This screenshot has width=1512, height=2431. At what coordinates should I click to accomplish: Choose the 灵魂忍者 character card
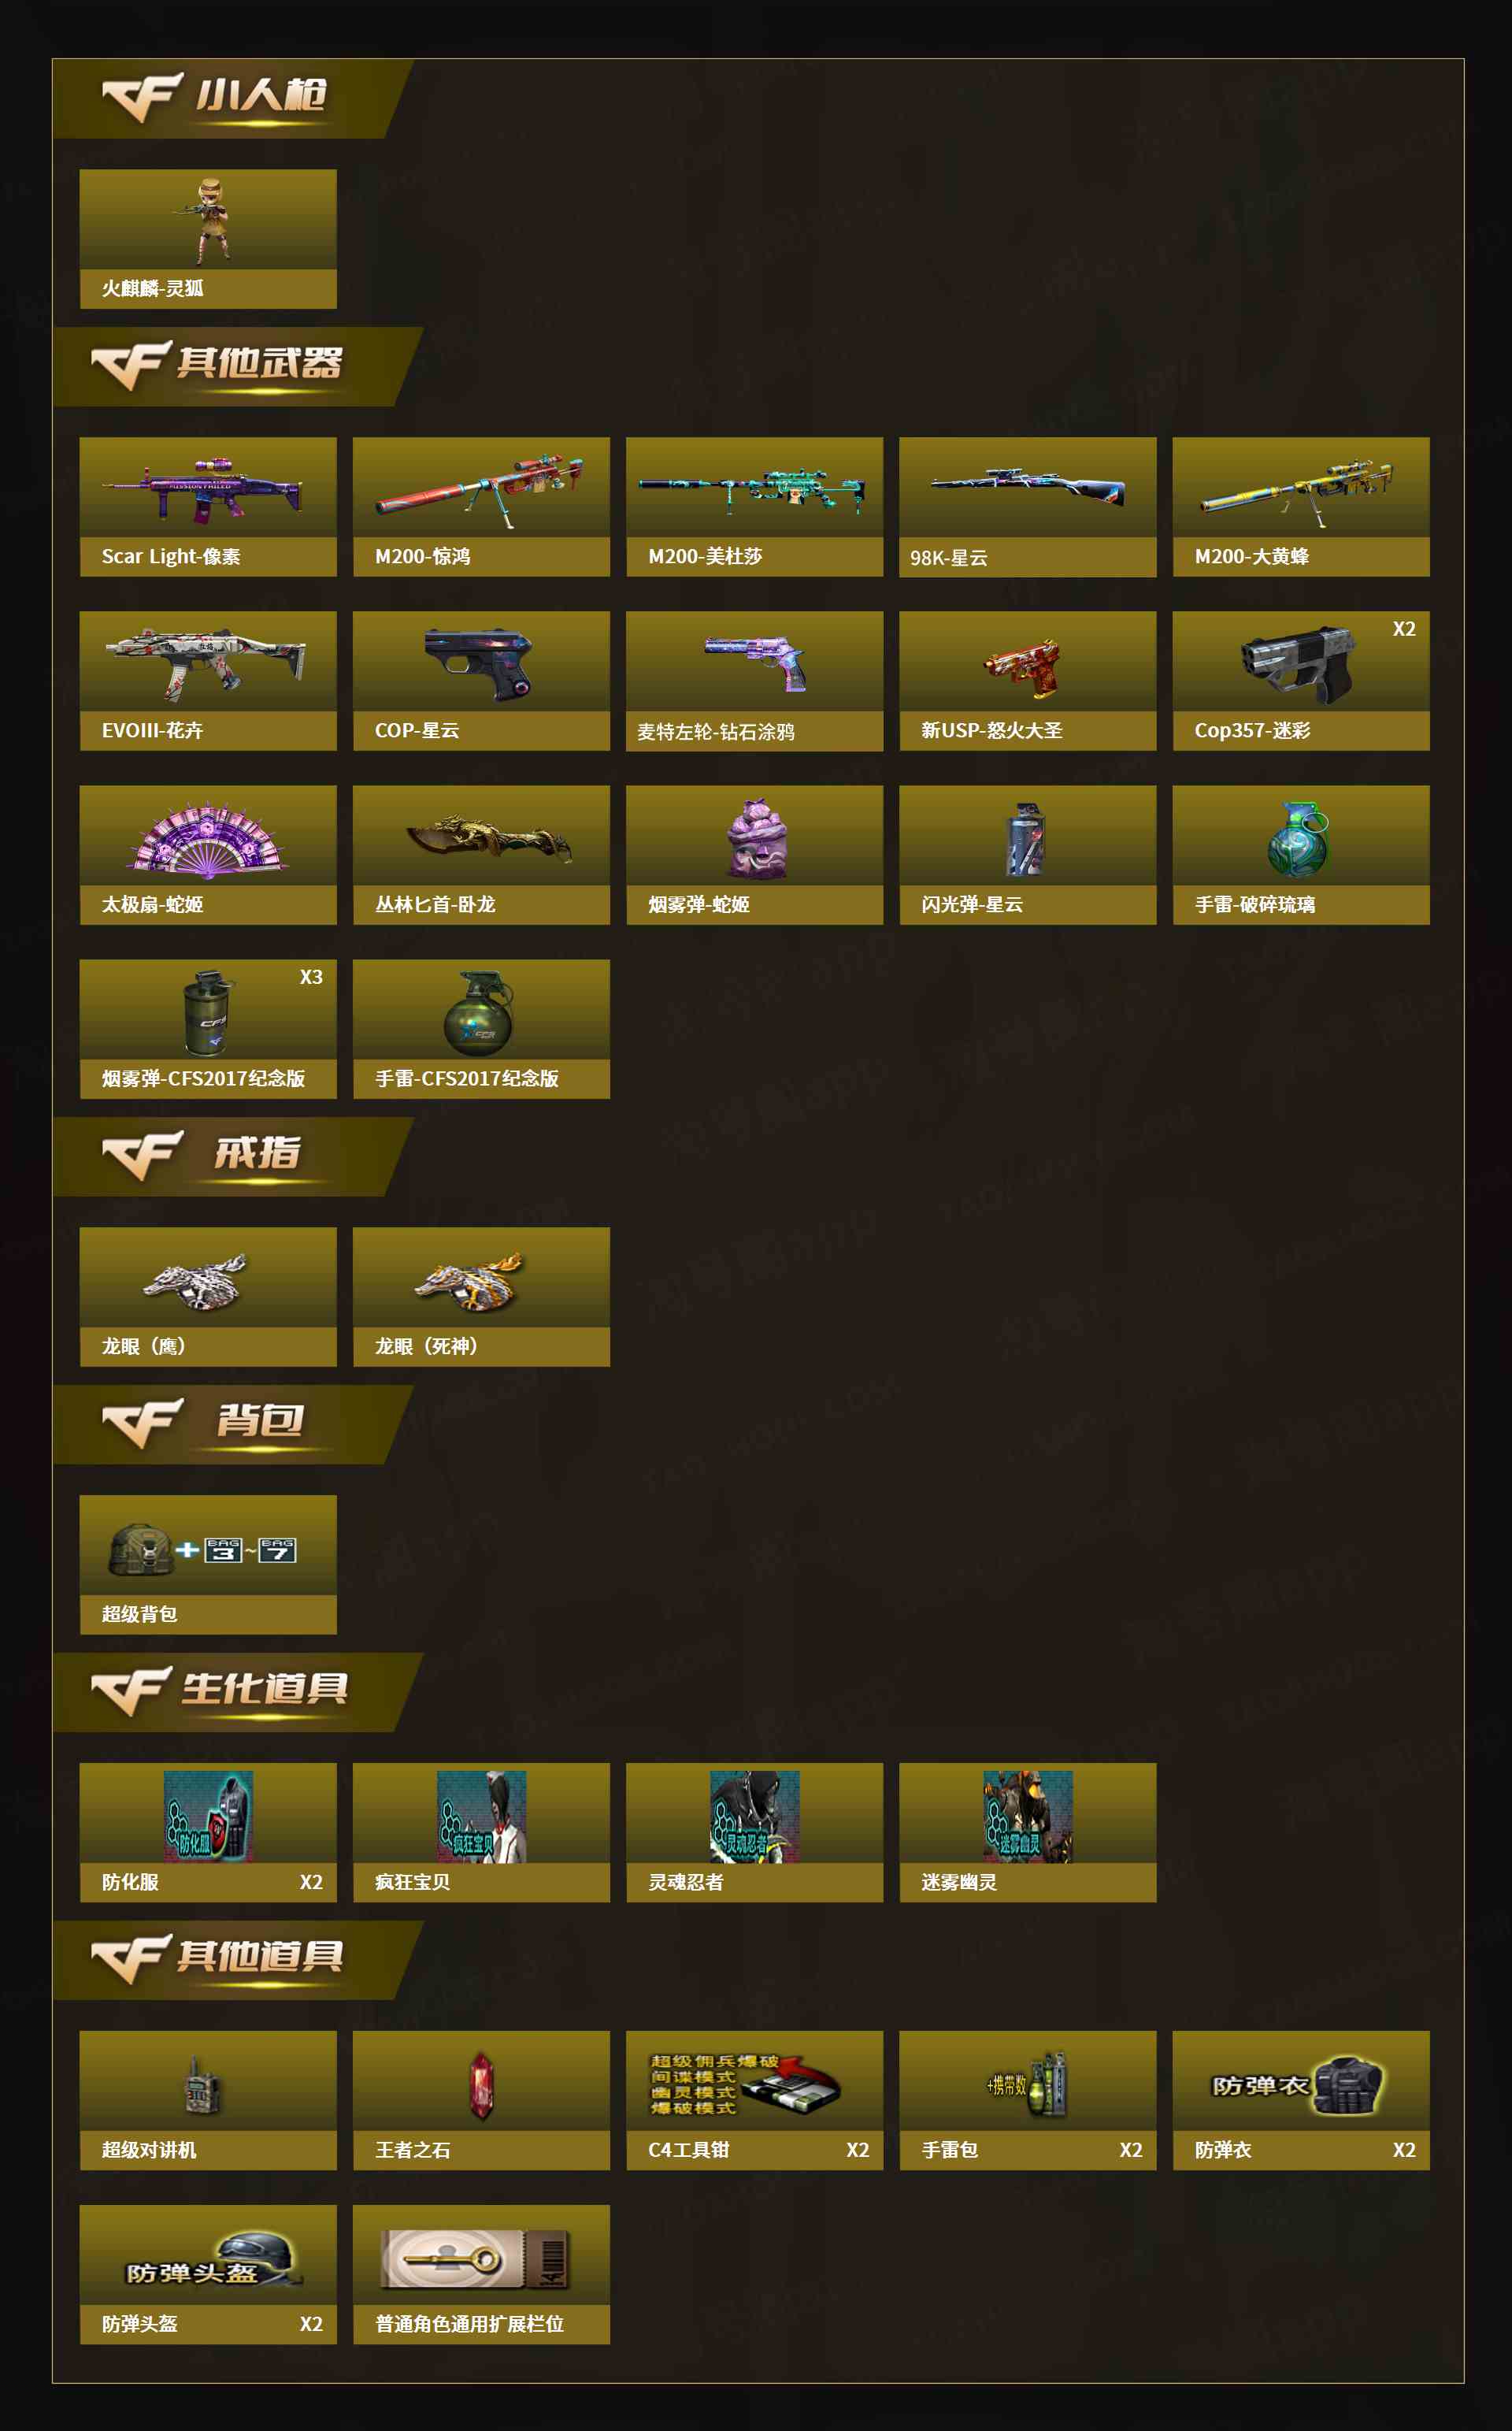[754, 1833]
